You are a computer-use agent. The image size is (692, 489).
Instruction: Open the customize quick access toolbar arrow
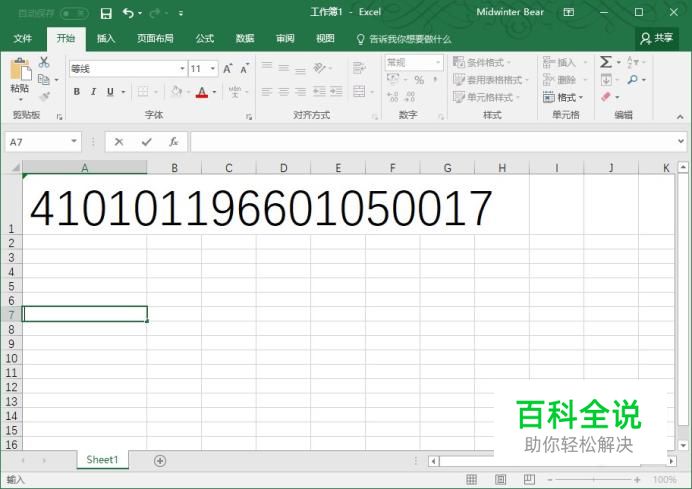click(181, 13)
